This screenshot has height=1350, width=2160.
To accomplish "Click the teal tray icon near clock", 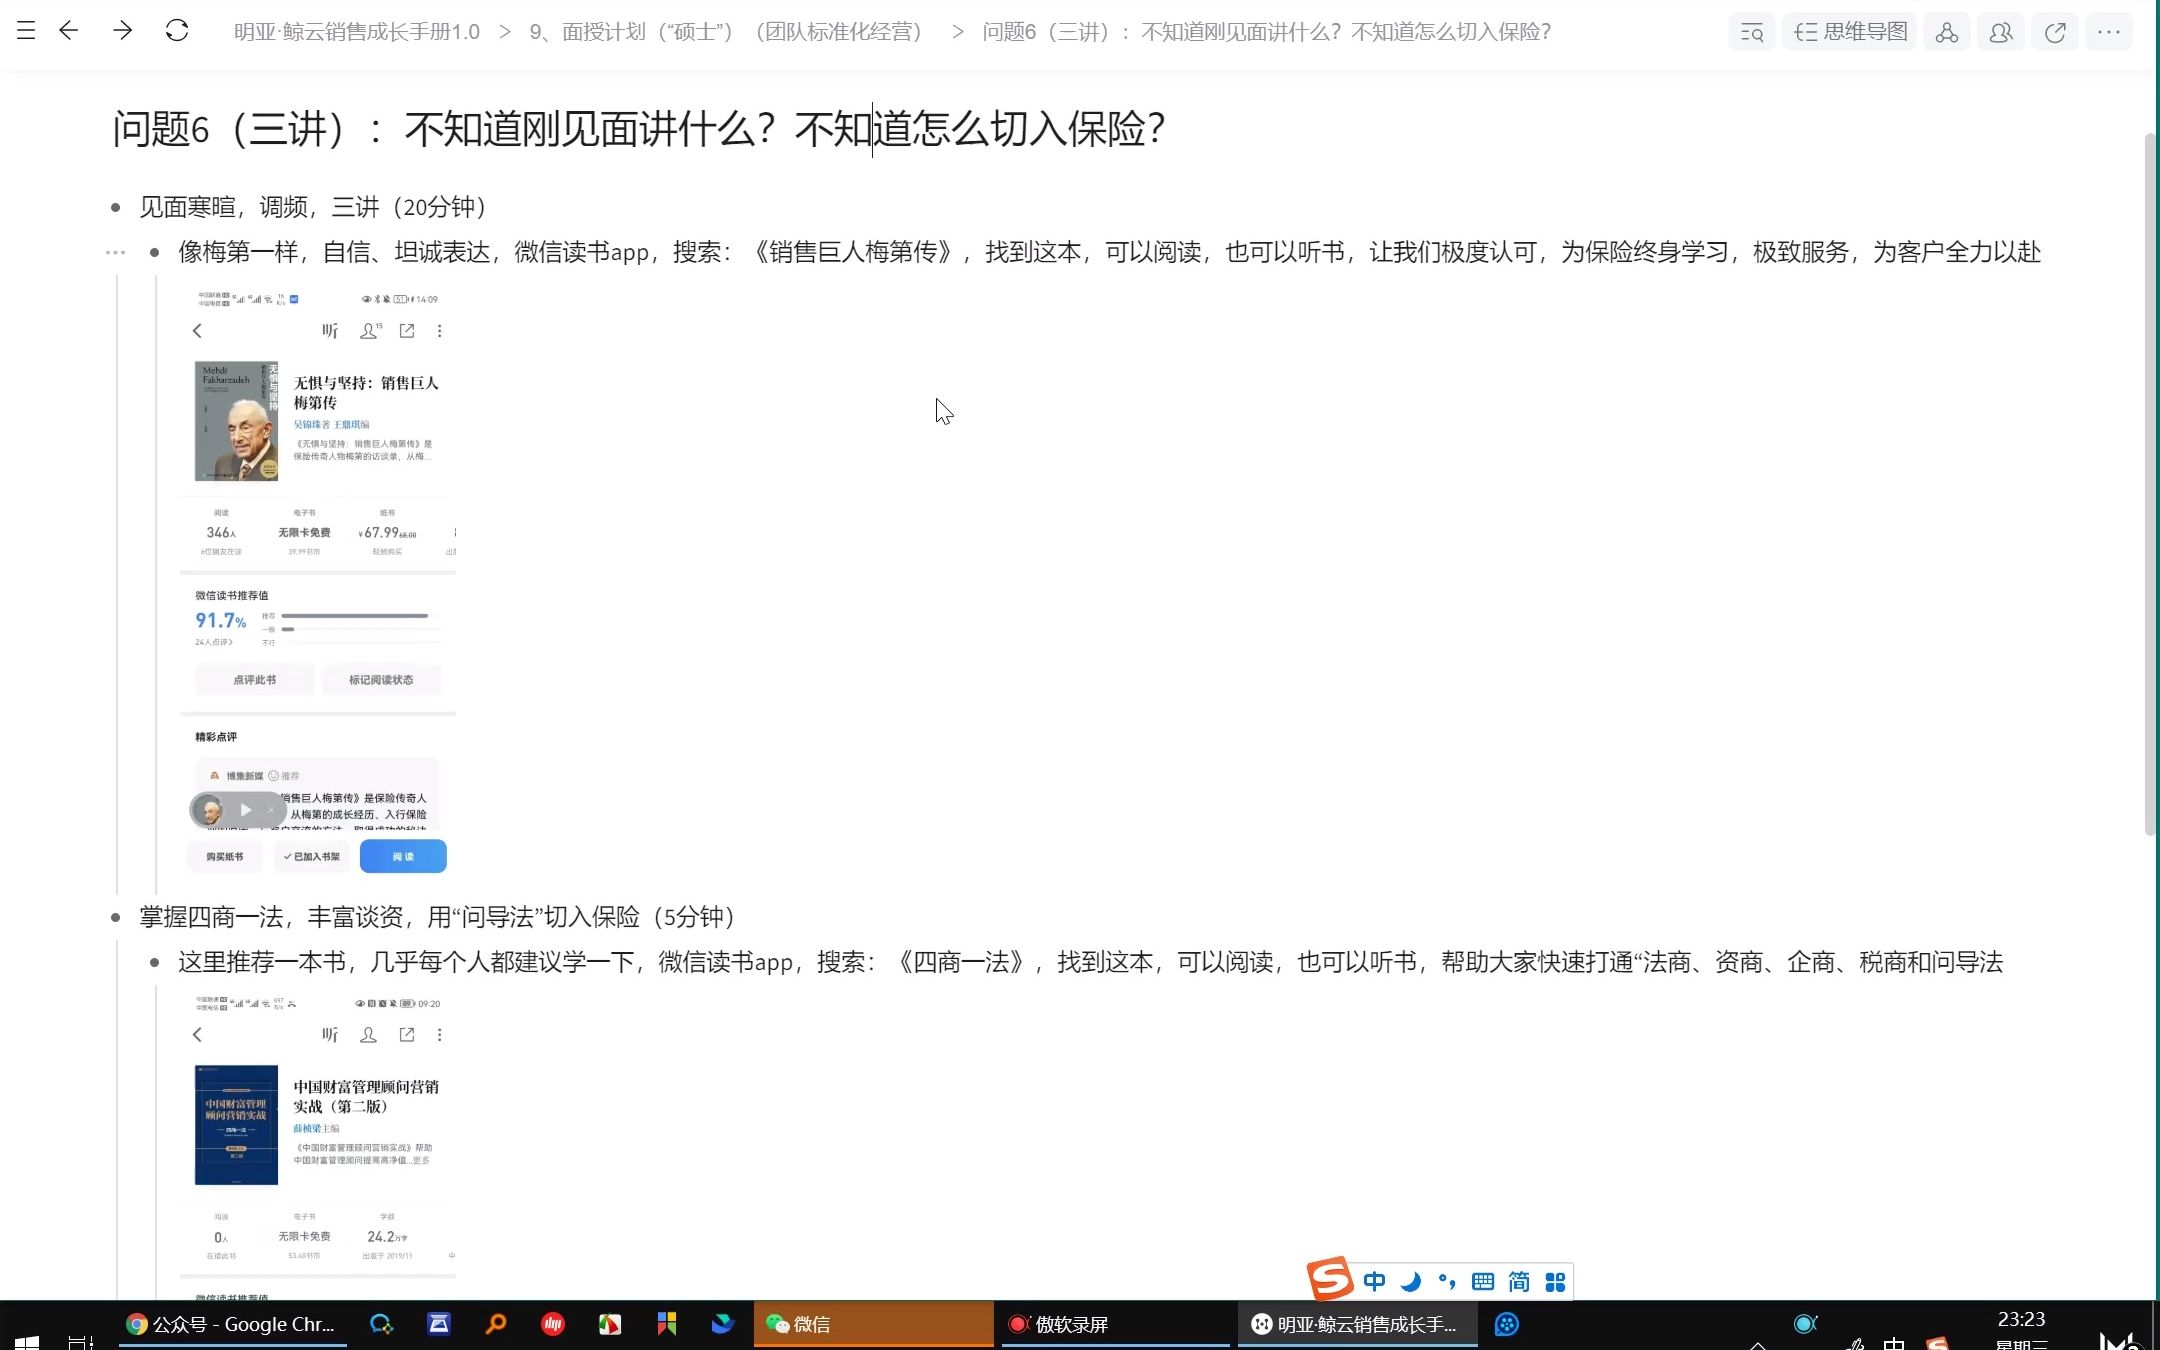I will tap(1805, 1324).
